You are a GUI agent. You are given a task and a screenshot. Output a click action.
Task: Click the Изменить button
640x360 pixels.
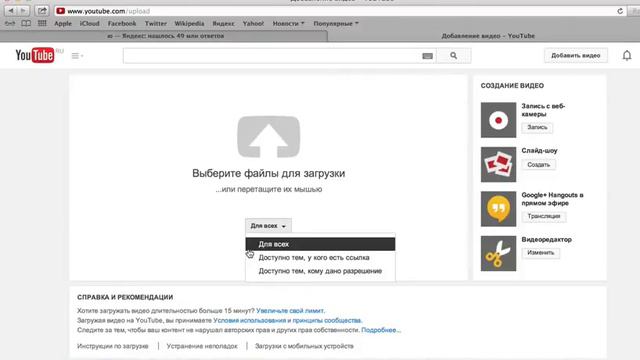click(x=541, y=253)
